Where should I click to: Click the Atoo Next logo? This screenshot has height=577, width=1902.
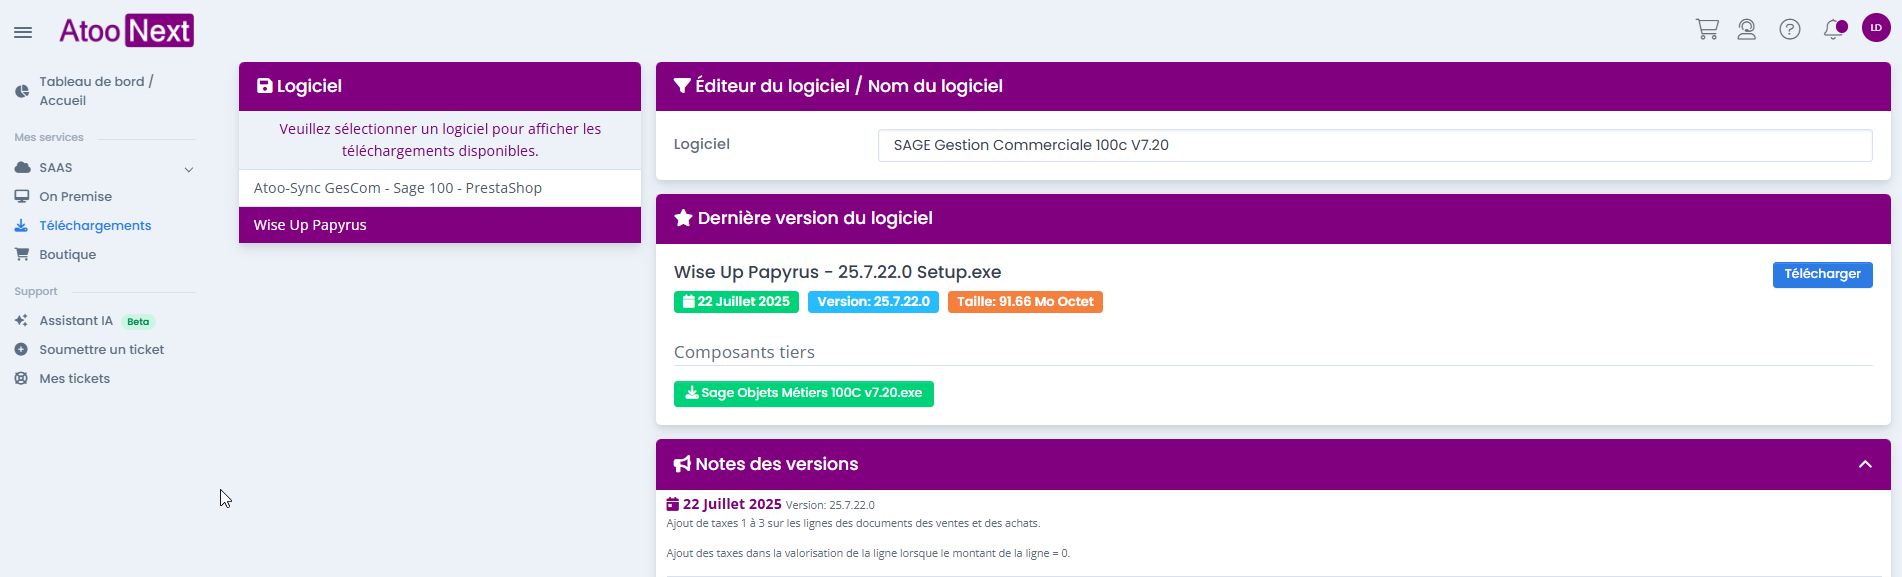126,31
